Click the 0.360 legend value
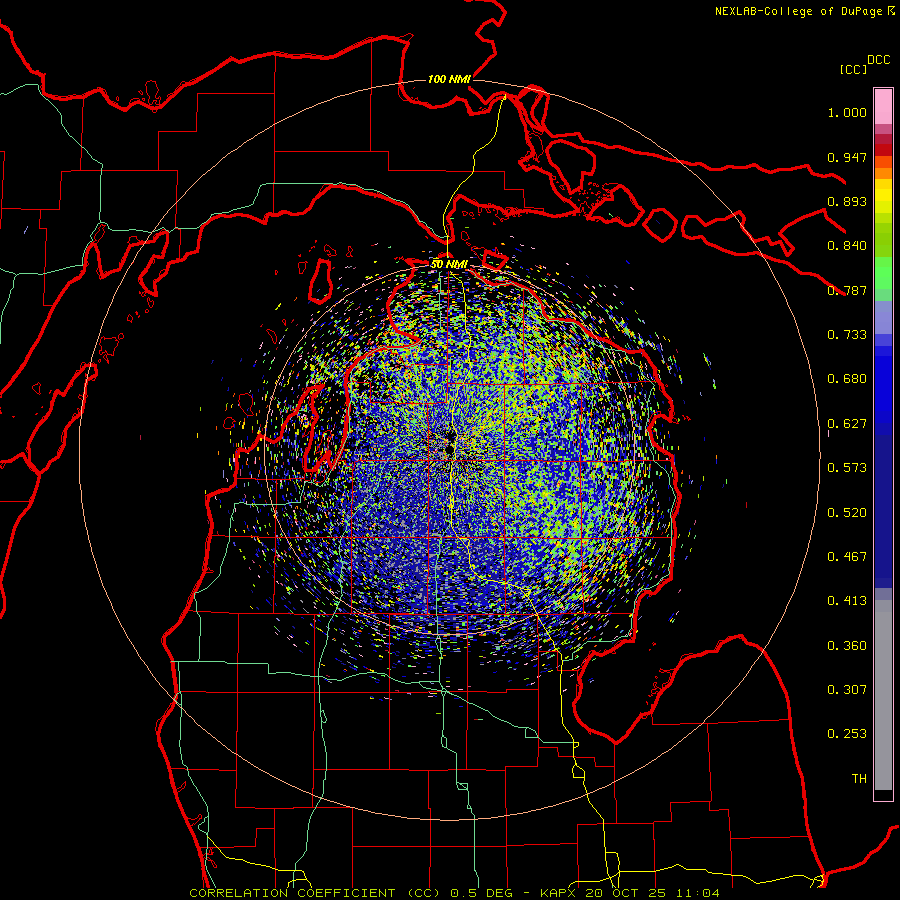The image size is (900, 900). [847, 646]
